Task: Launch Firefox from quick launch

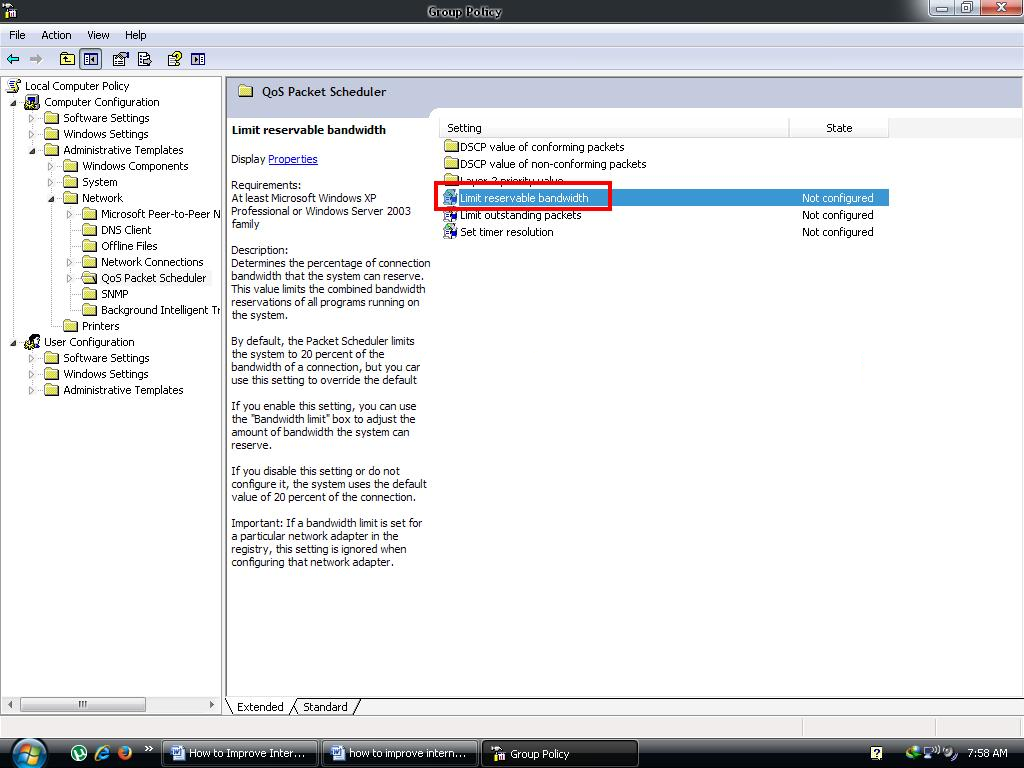Action: click(x=124, y=753)
